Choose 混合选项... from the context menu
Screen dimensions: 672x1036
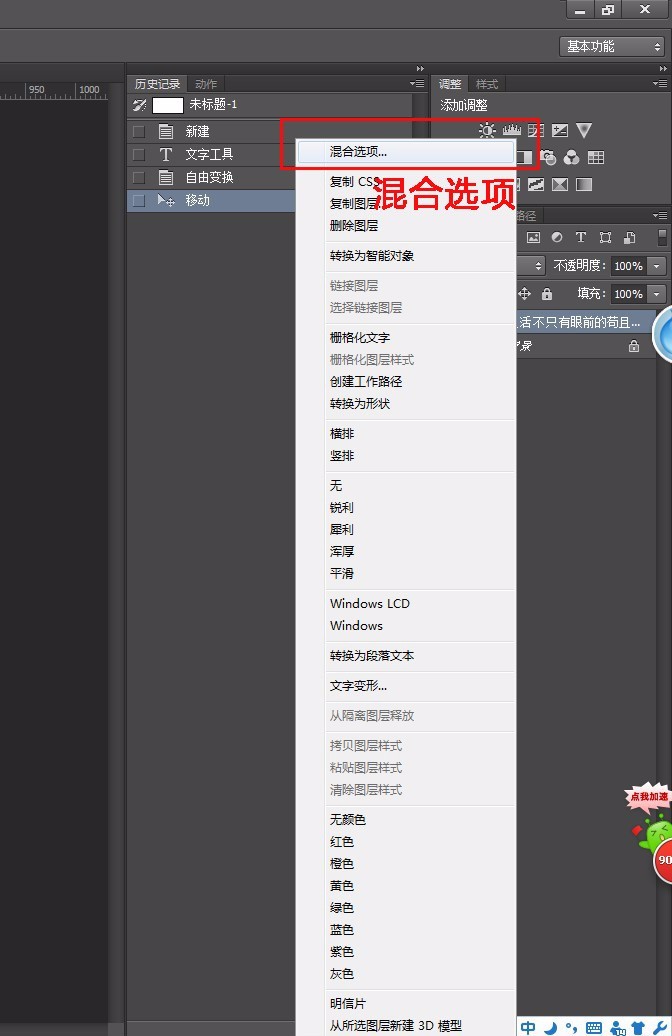tap(358, 152)
